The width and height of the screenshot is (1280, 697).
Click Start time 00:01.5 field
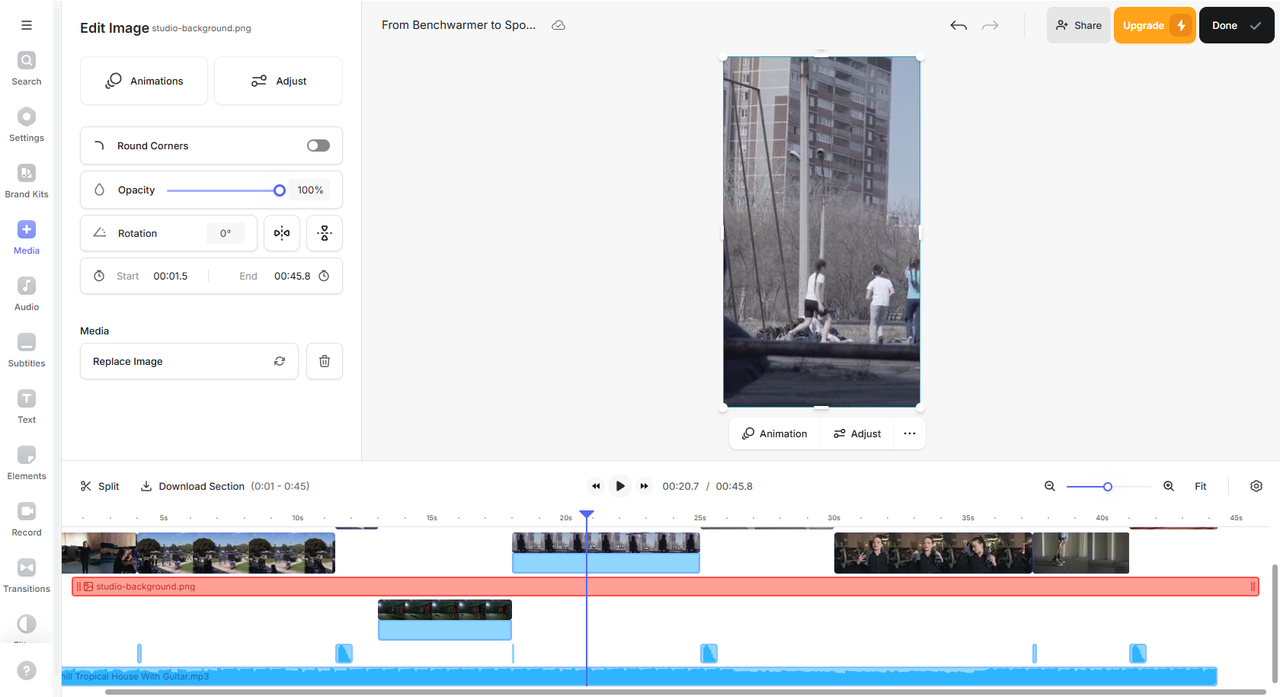(x=170, y=276)
